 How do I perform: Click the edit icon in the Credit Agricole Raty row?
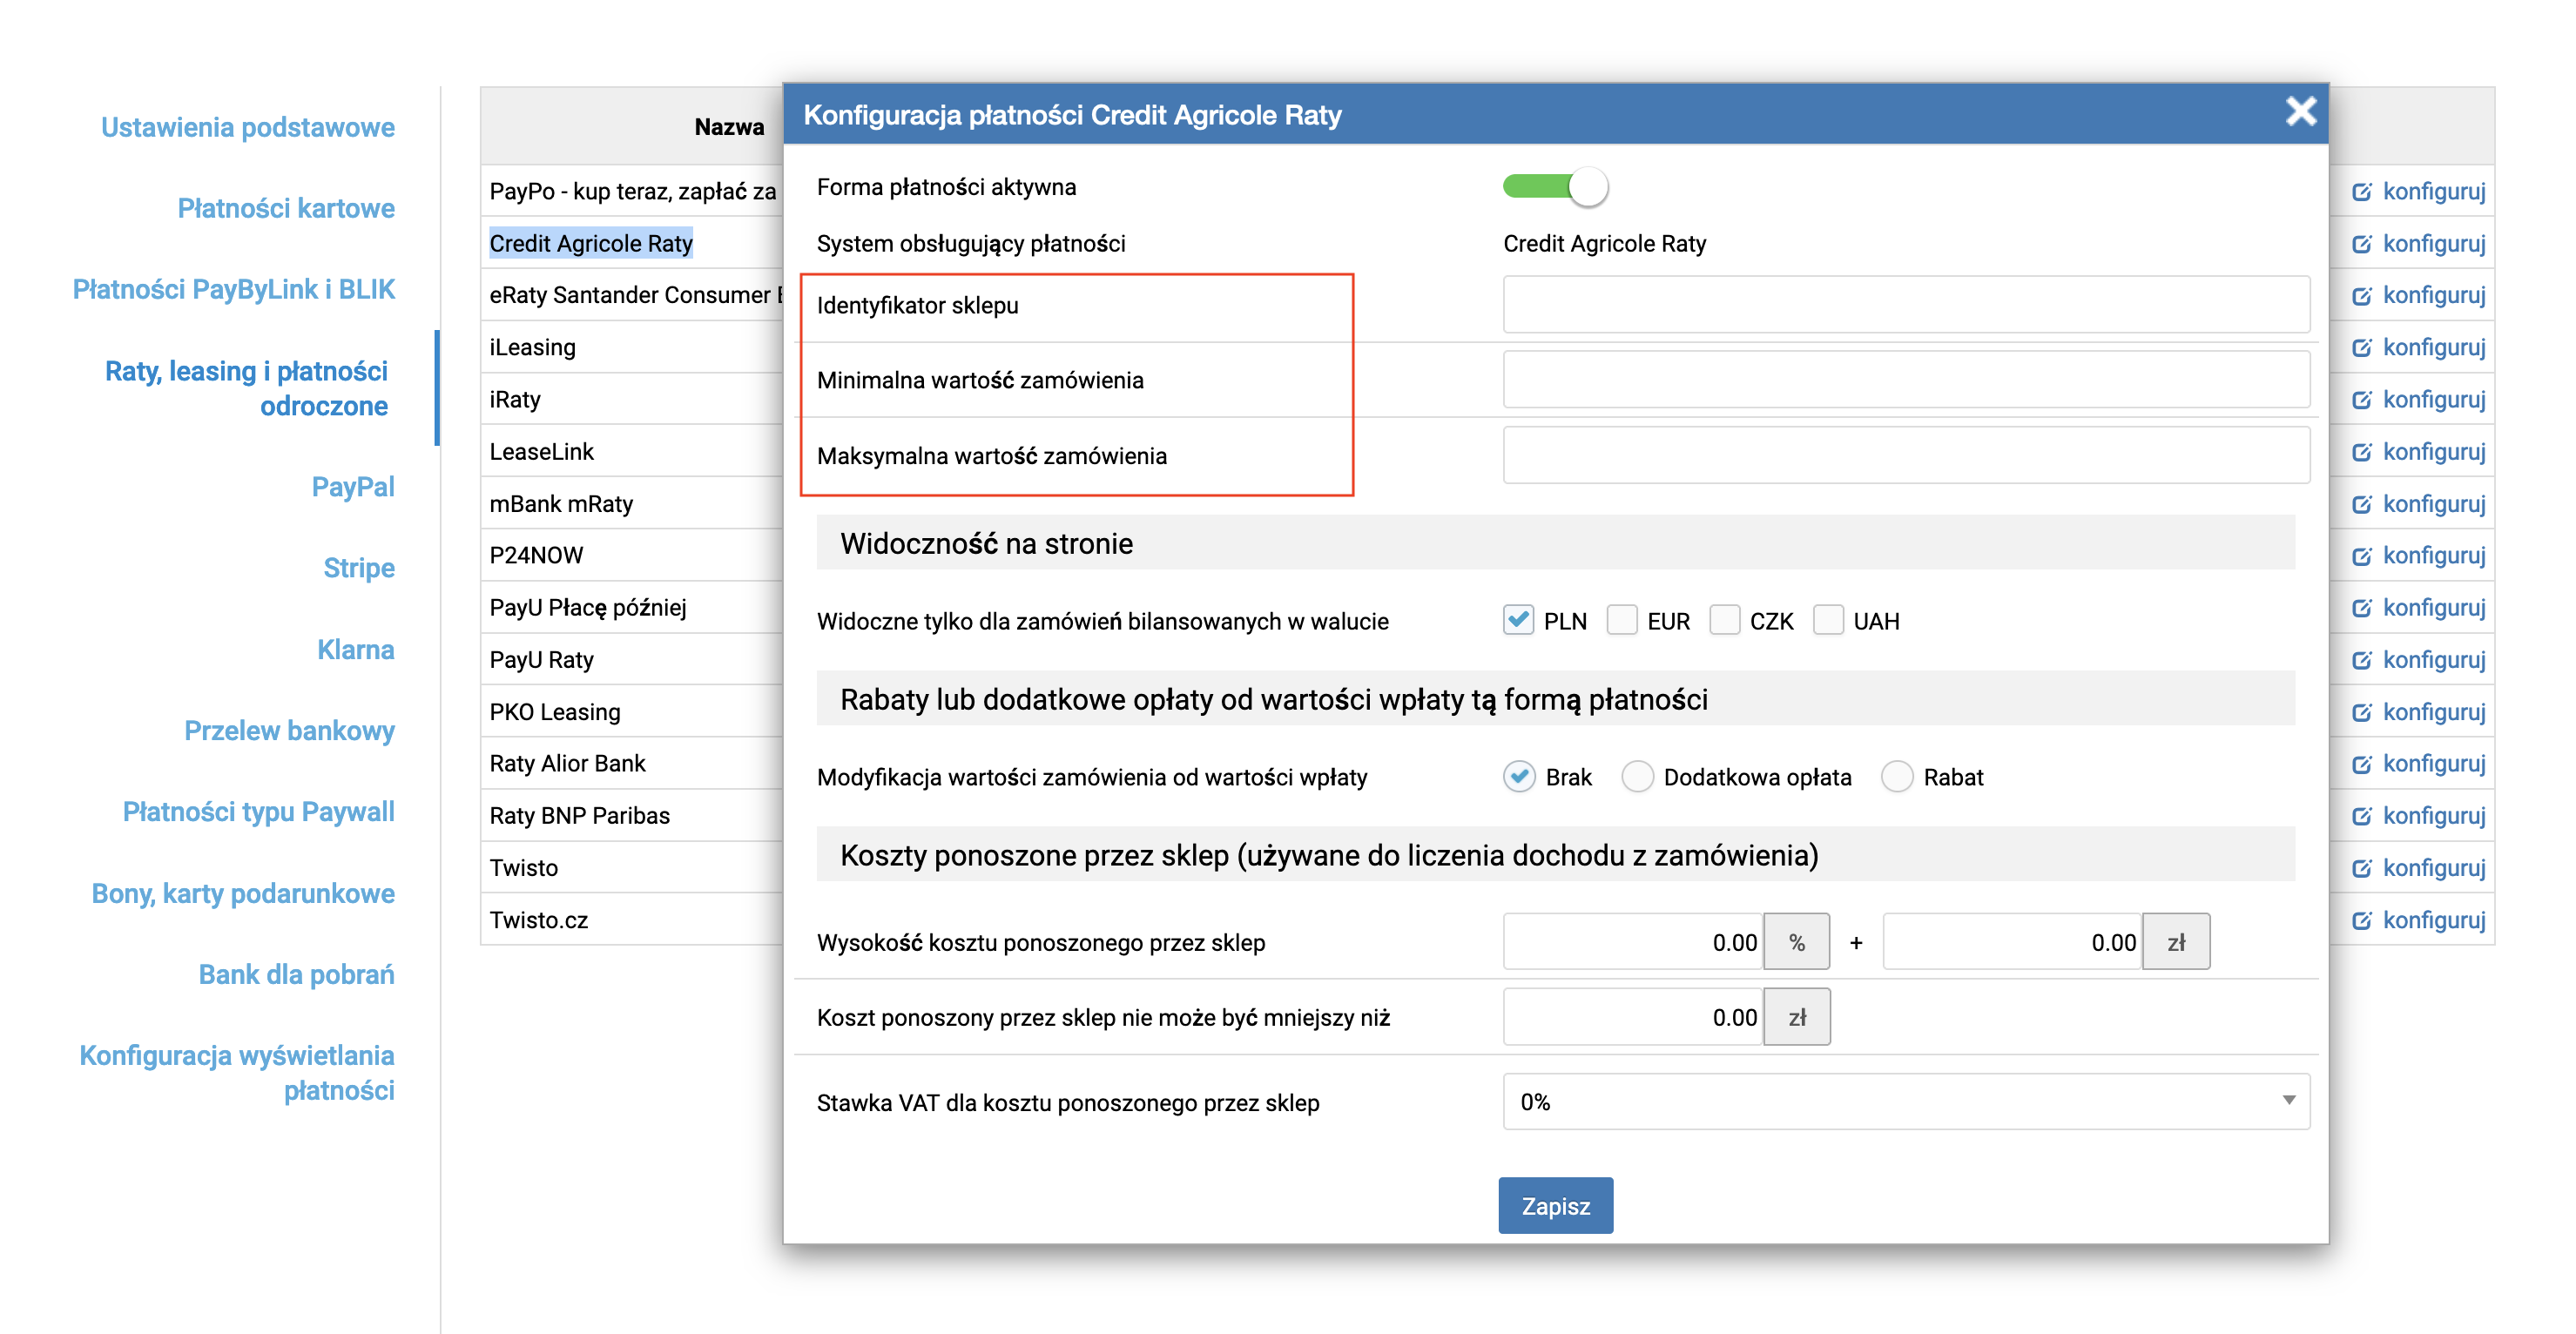tap(2361, 244)
